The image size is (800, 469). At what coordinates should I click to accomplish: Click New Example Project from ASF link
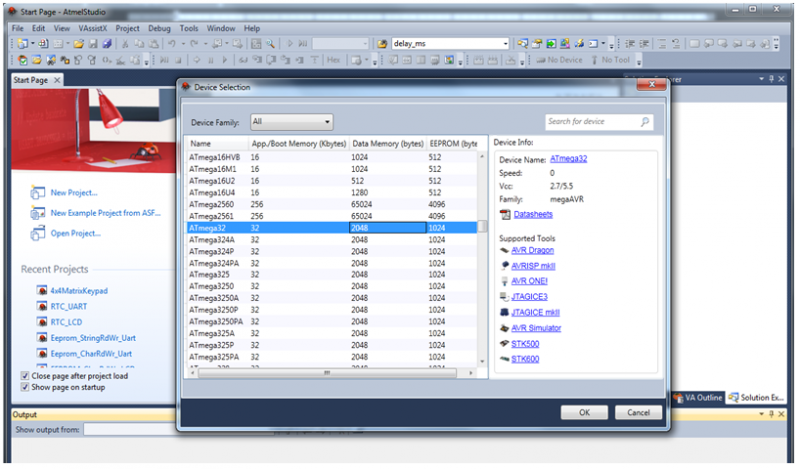[105, 213]
